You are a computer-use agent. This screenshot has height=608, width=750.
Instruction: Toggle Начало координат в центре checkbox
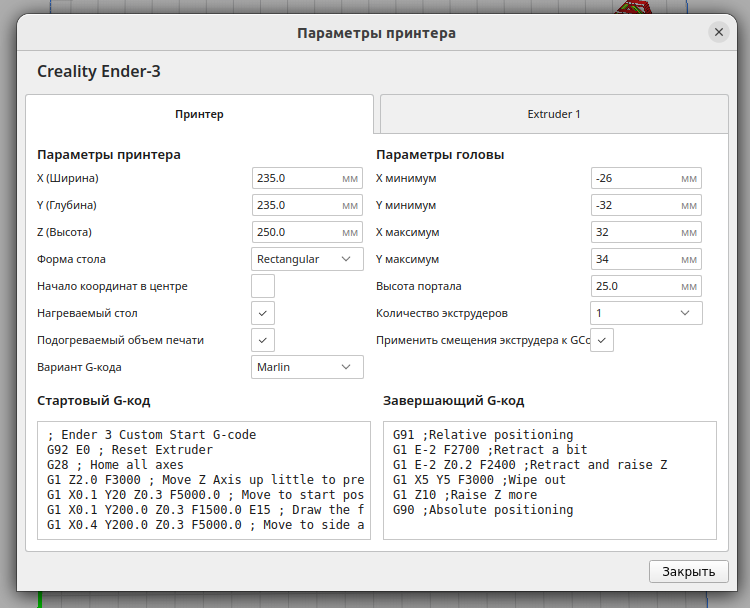tap(263, 286)
